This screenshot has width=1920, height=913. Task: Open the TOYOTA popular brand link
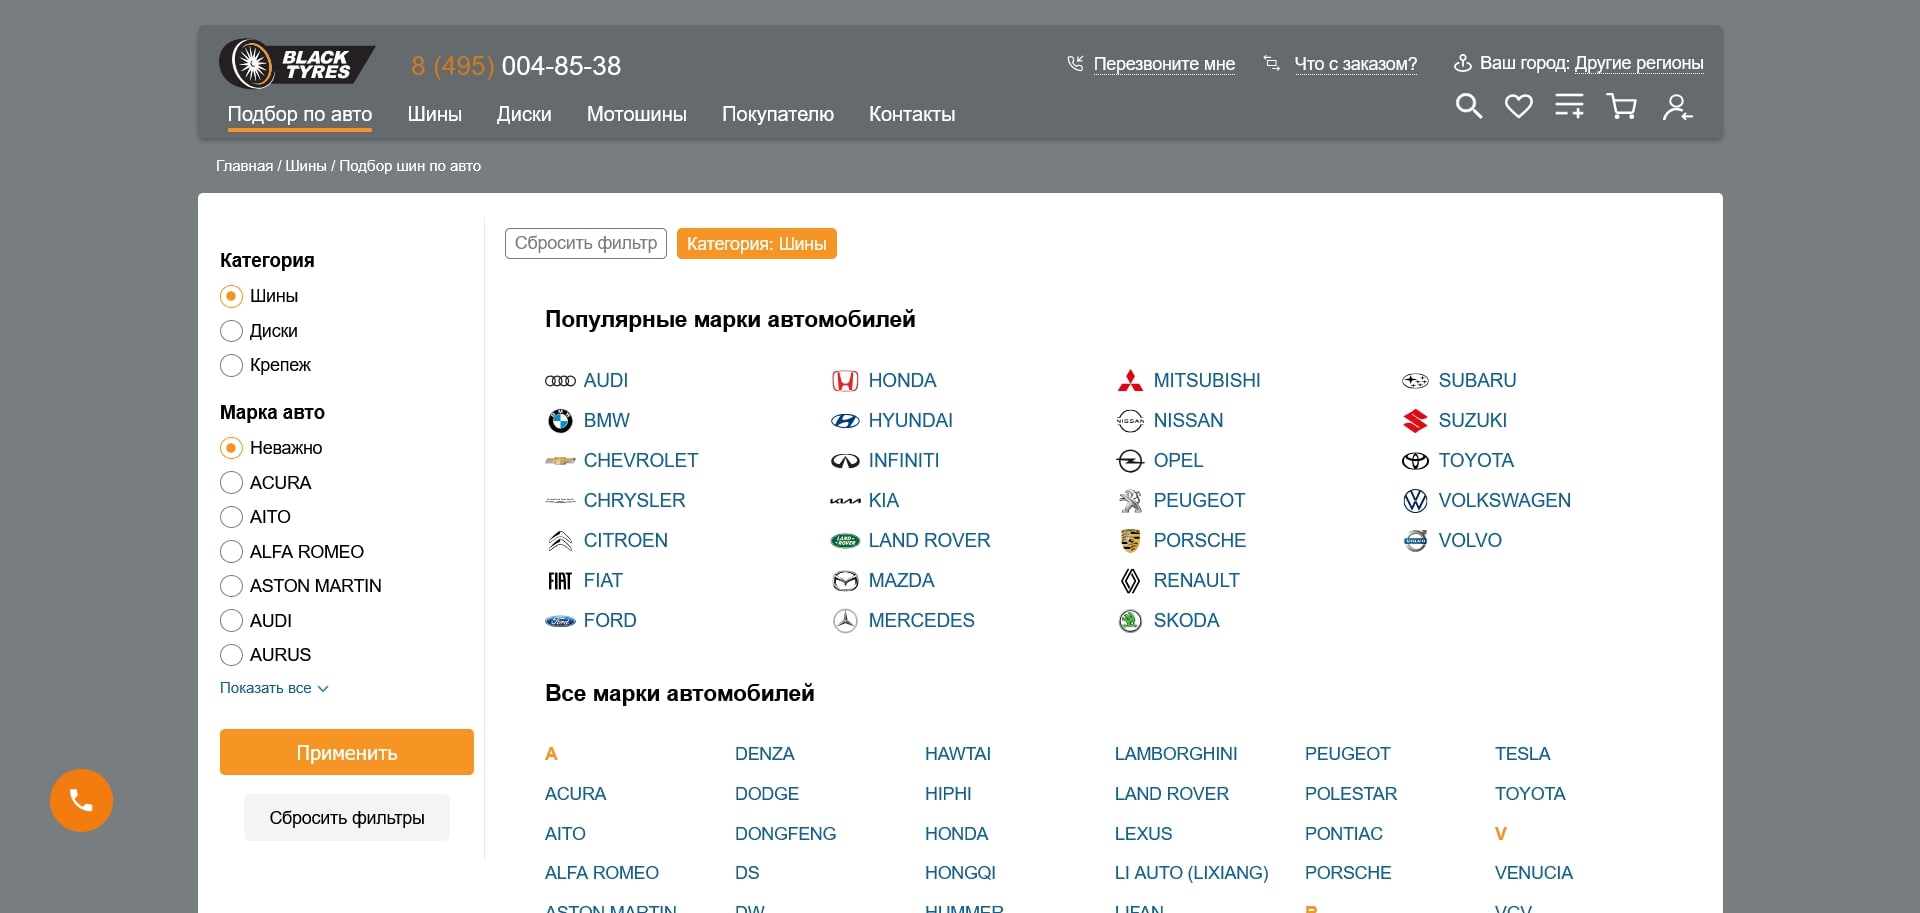tap(1475, 461)
